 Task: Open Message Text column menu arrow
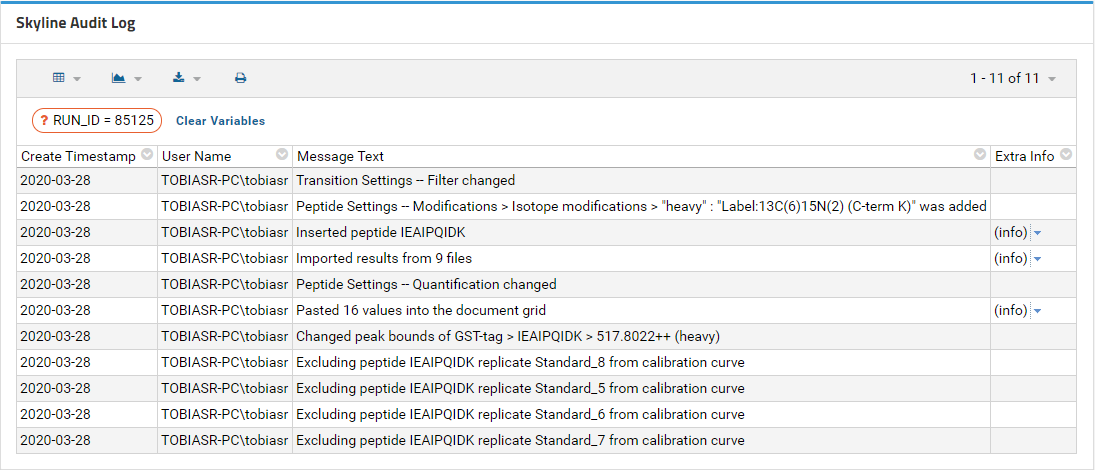click(x=980, y=155)
